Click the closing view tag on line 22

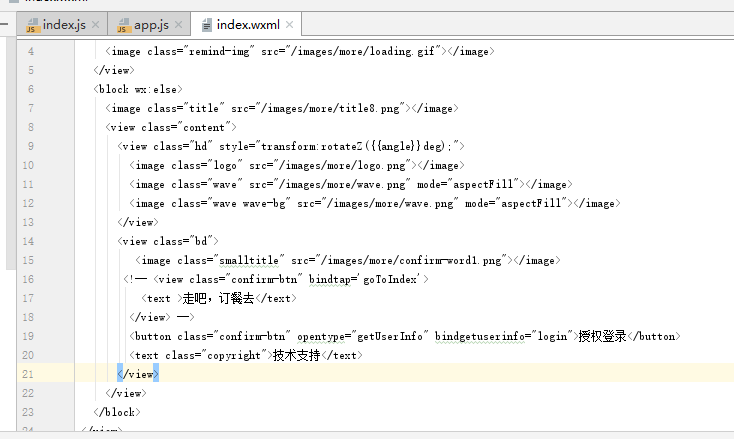coord(126,394)
